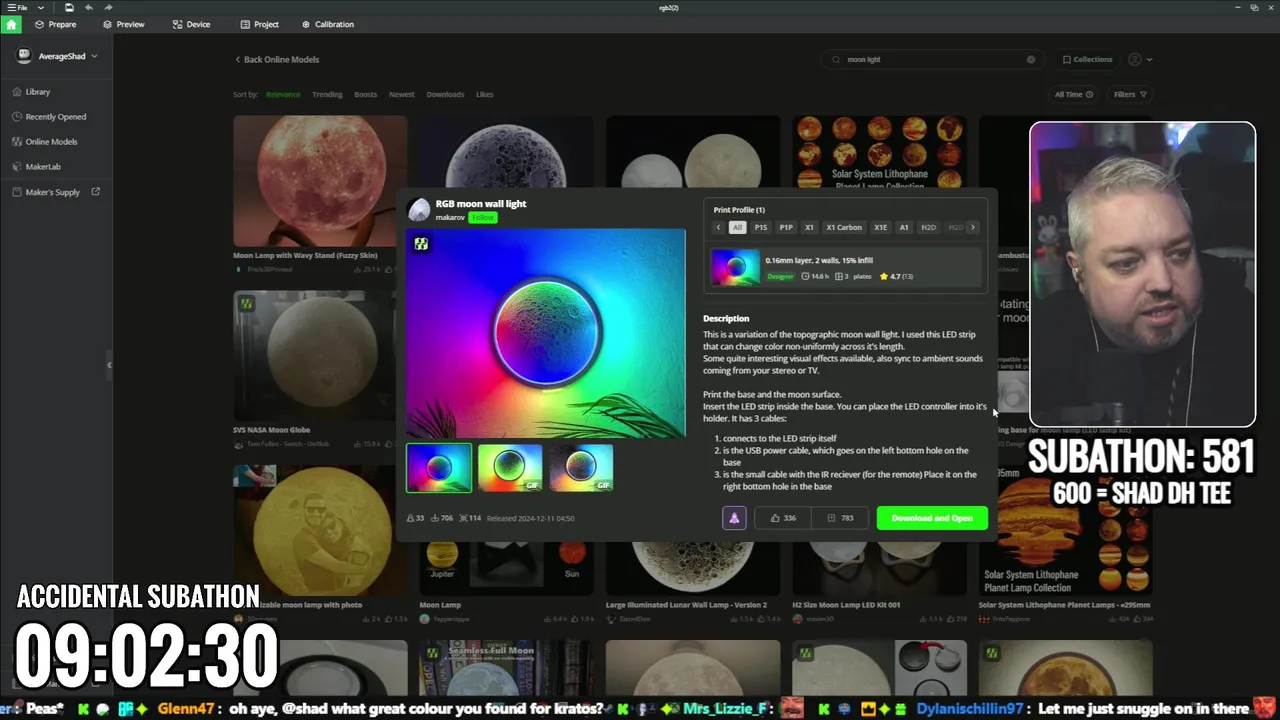This screenshot has width=1280, height=720.
Task: Click Maker's Supply external link icon
Action: click(96, 191)
